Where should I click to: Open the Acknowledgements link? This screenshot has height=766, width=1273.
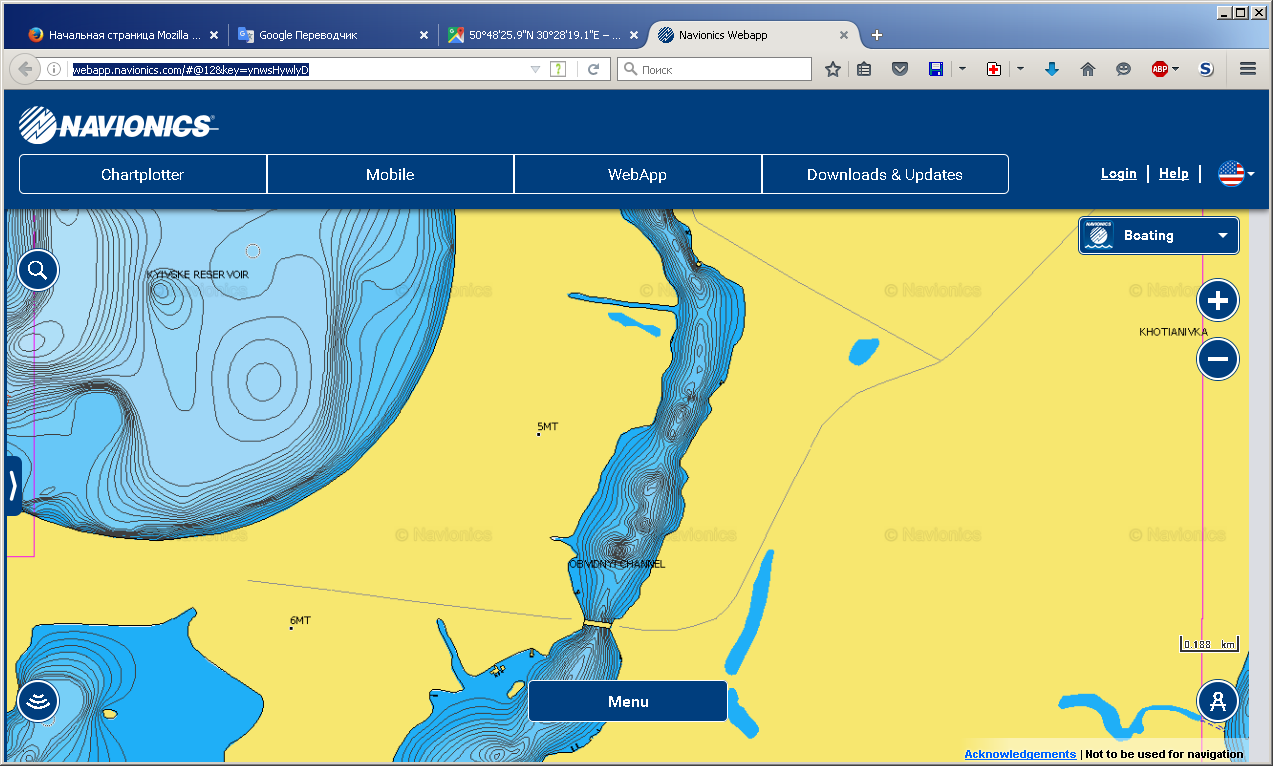coord(1020,754)
